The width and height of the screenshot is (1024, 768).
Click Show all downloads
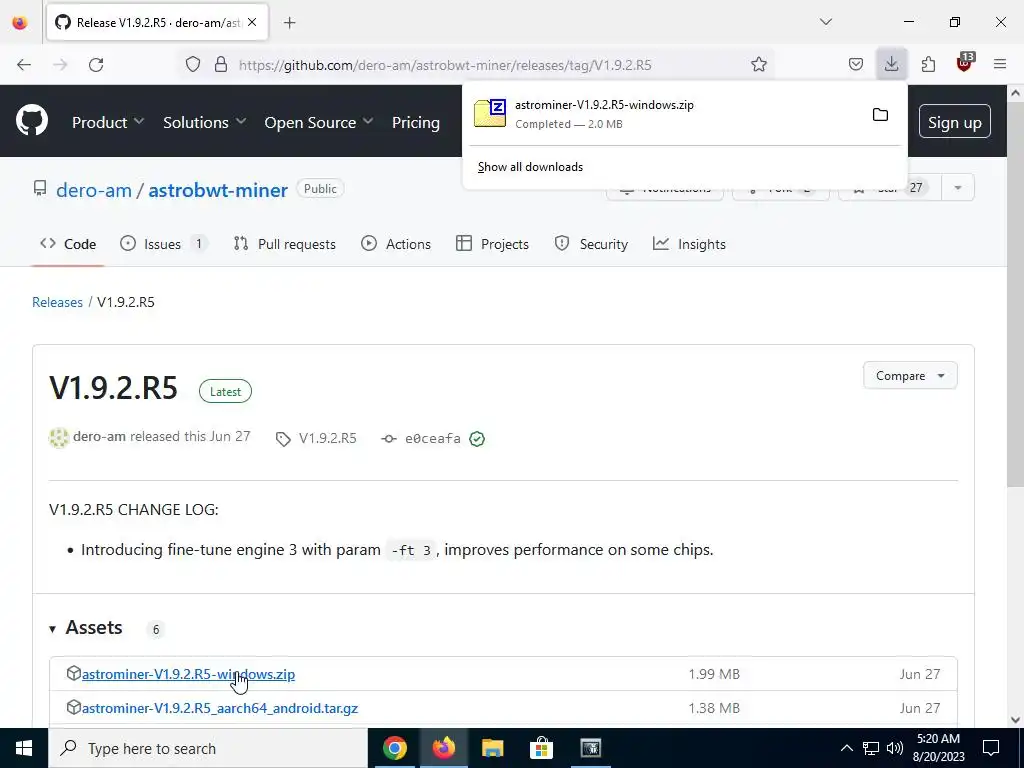(530, 167)
